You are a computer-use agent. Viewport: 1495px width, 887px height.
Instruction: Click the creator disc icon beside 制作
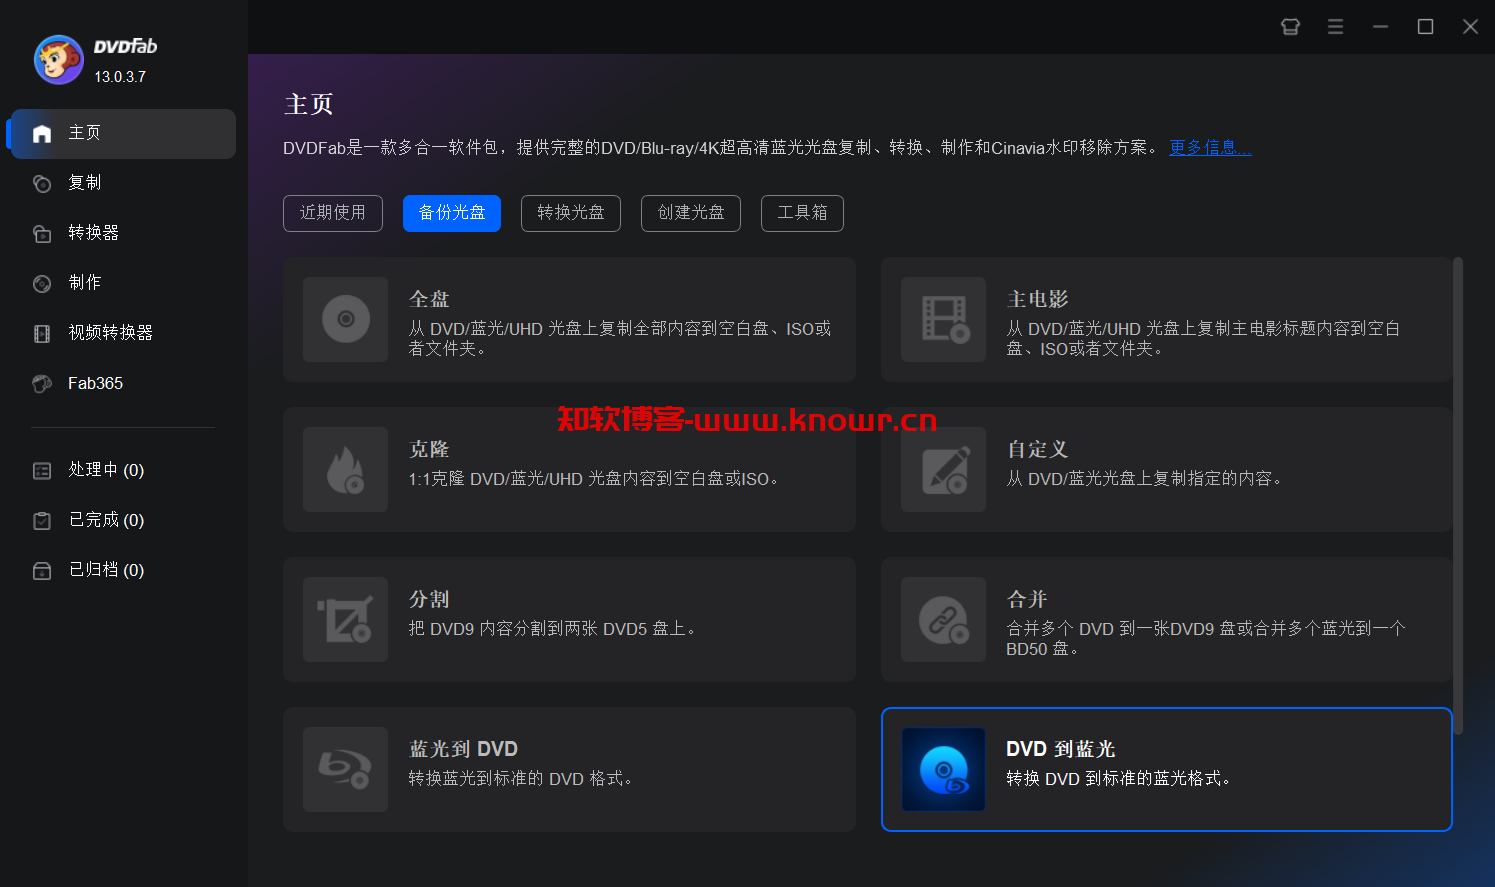click(42, 284)
